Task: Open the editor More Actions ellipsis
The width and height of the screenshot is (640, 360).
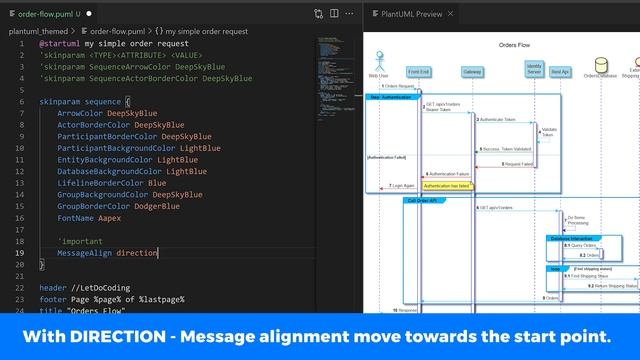Action: (349, 13)
